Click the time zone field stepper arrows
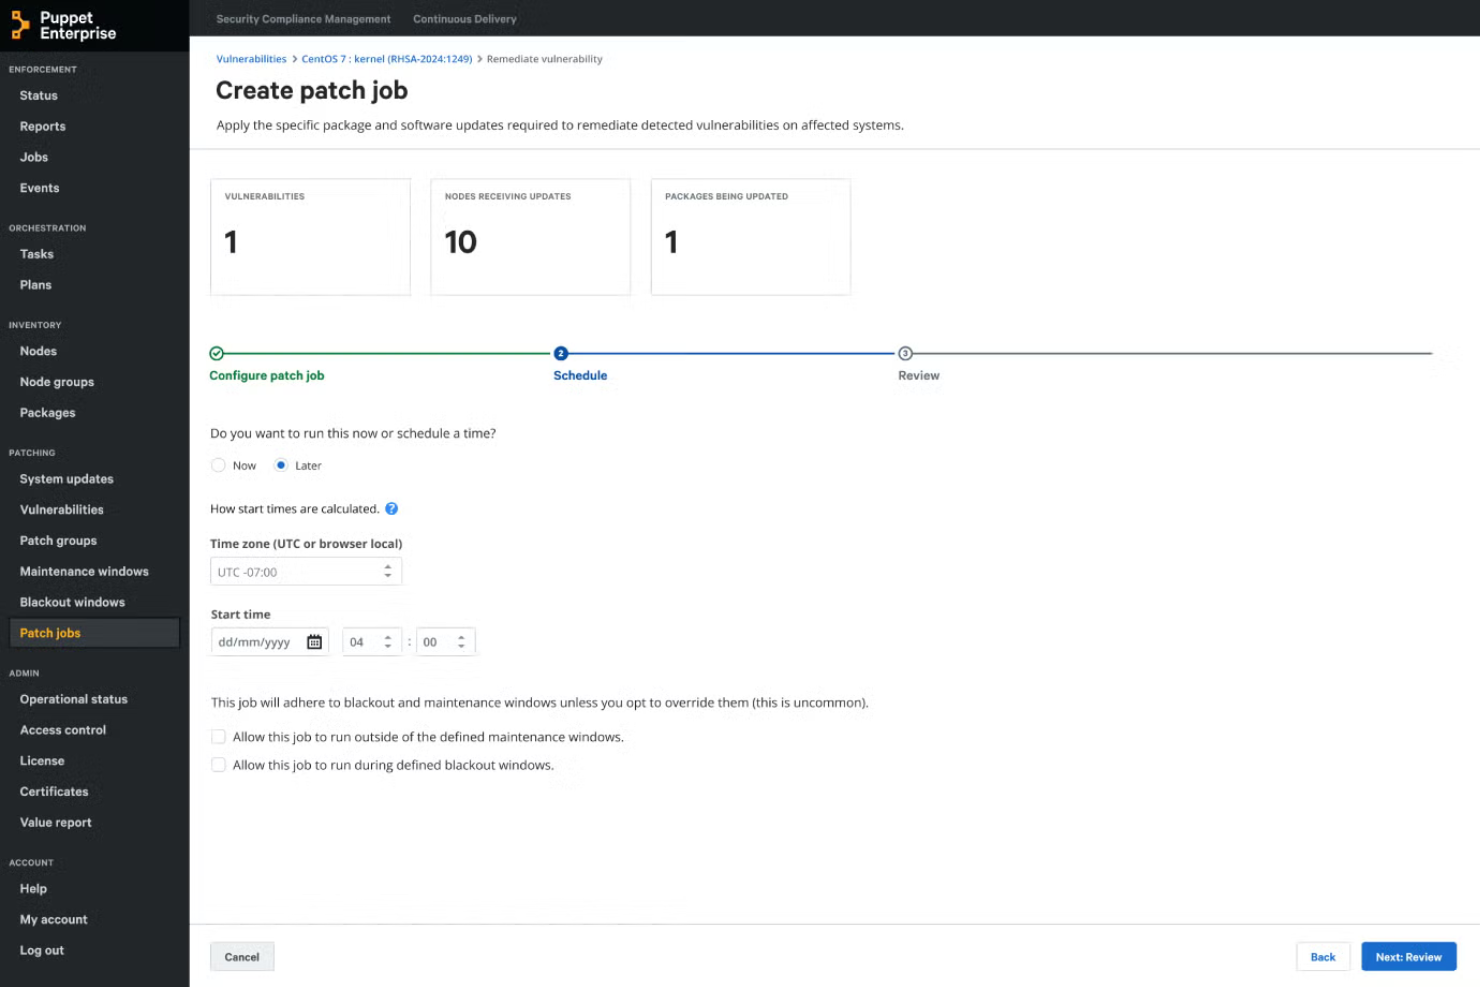Image resolution: width=1480 pixels, height=987 pixels. (387, 571)
